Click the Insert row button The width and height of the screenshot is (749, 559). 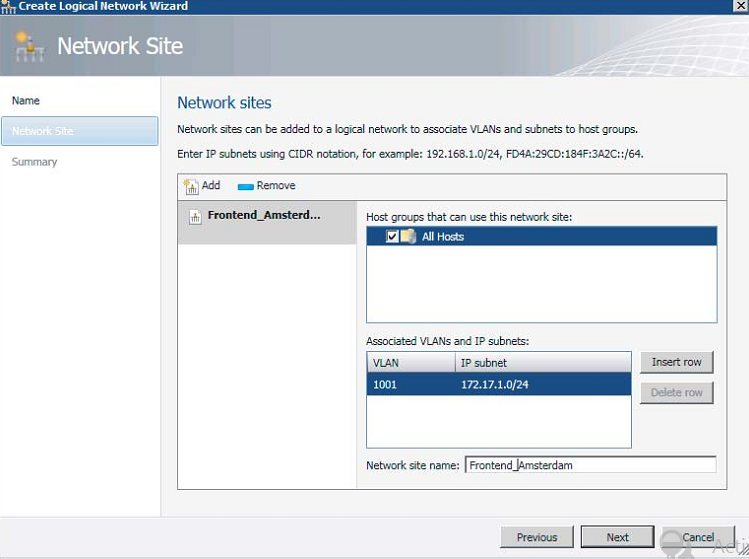[x=676, y=362]
